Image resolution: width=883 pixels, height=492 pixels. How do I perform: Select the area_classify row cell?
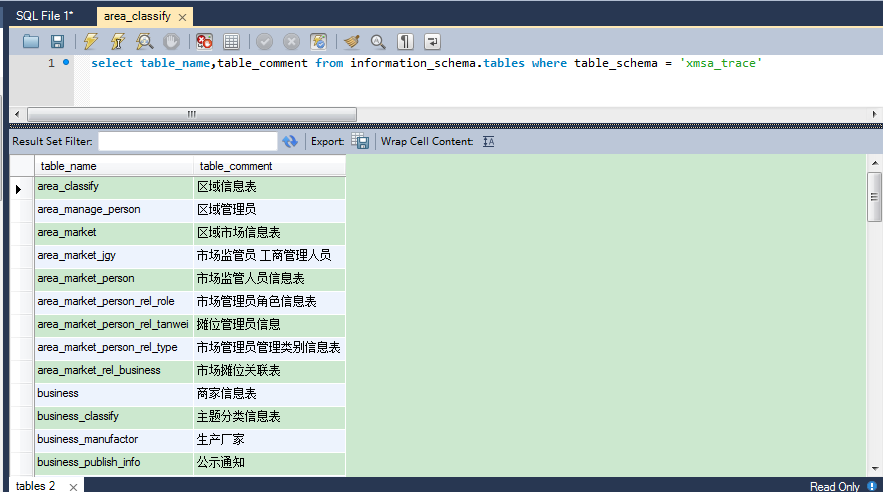[114, 187]
